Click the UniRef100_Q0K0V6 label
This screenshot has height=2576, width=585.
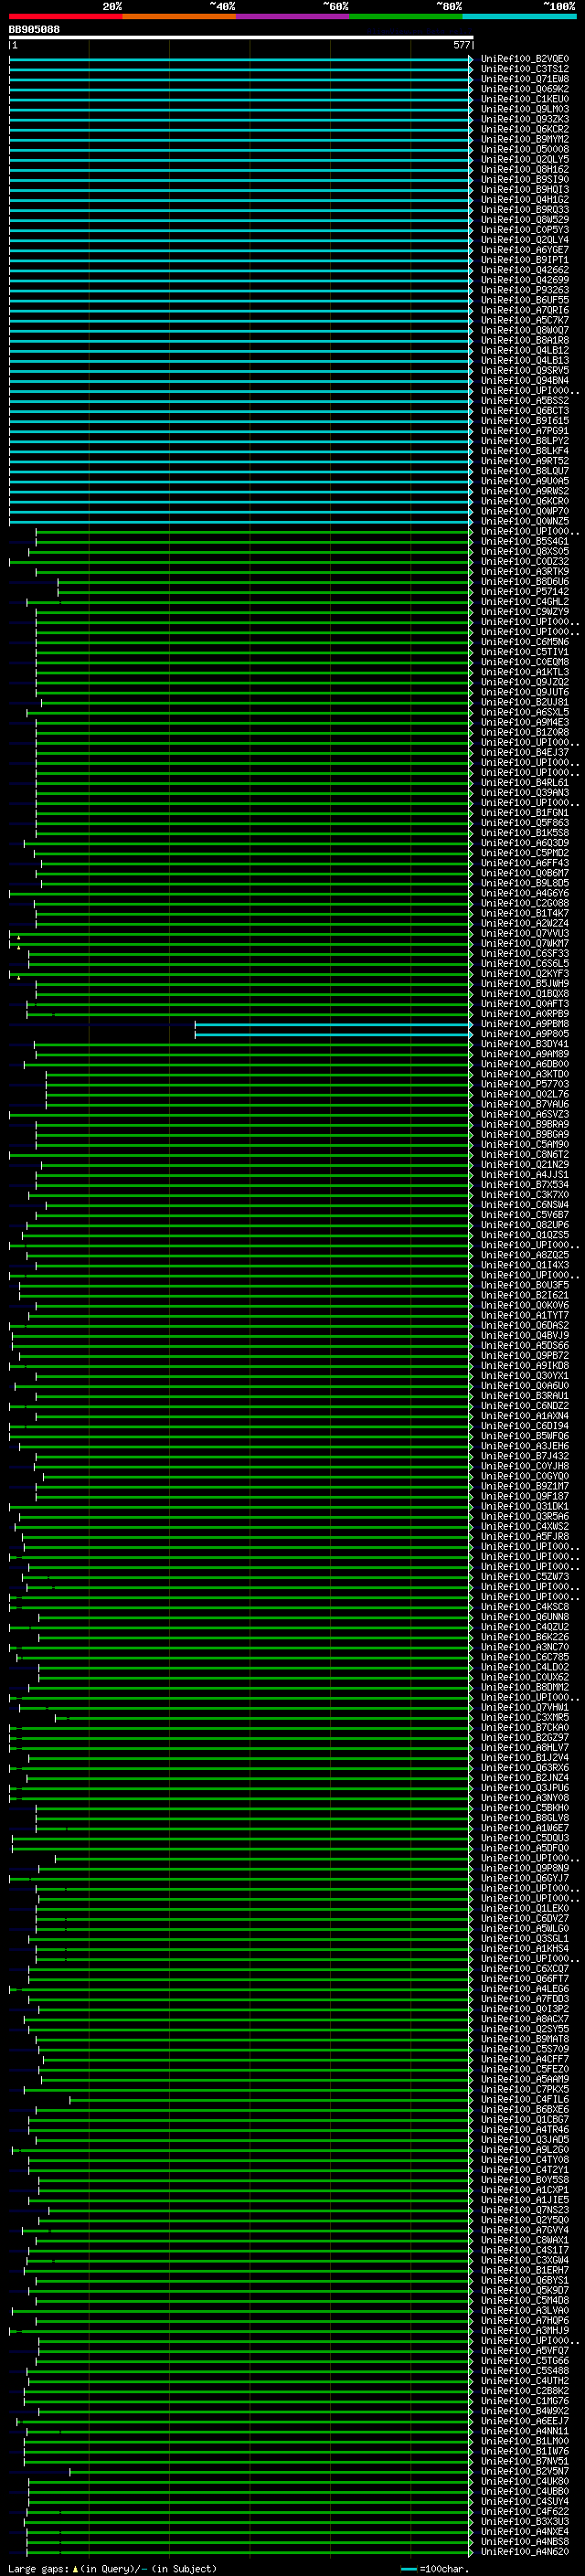click(525, 1305)
